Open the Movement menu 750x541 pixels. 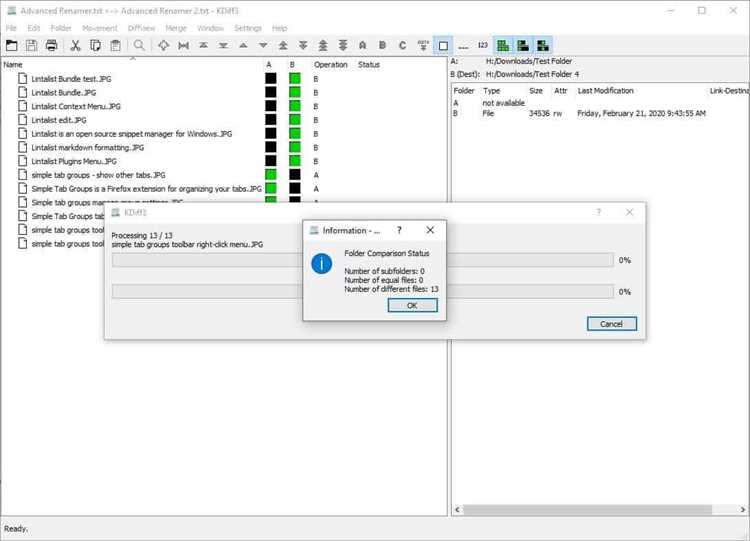pyautogui.click(x=99, y=28)
